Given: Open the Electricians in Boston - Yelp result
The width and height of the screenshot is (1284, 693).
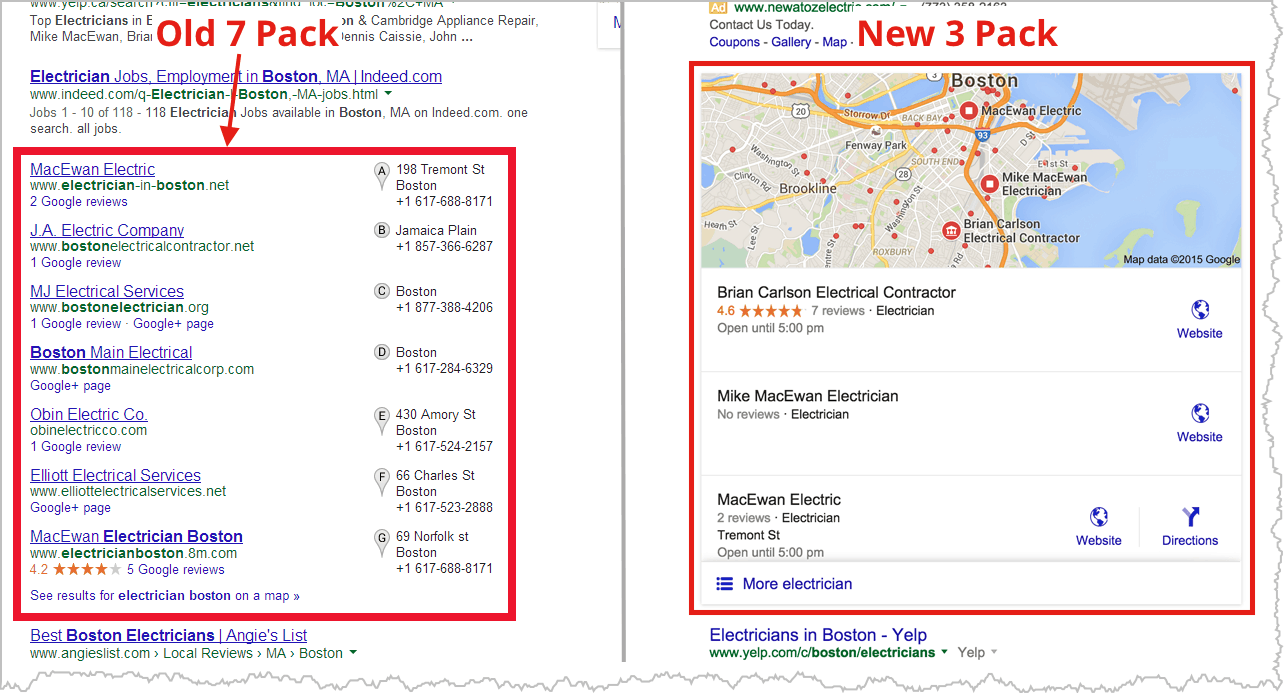Looking at the screenshot, I should pyautogui.click(x=818, y=635).
